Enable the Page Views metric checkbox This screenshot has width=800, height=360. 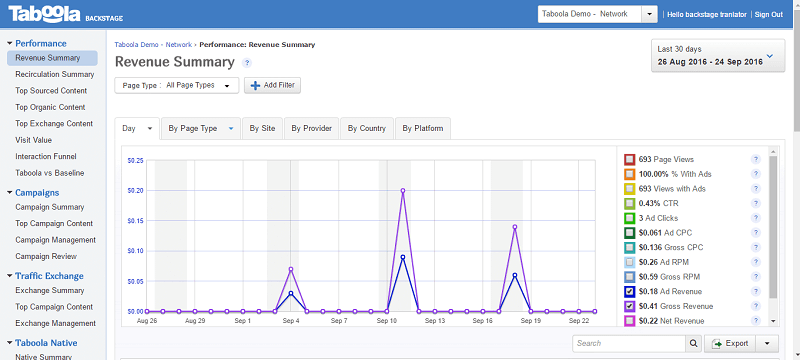point(630,160)
